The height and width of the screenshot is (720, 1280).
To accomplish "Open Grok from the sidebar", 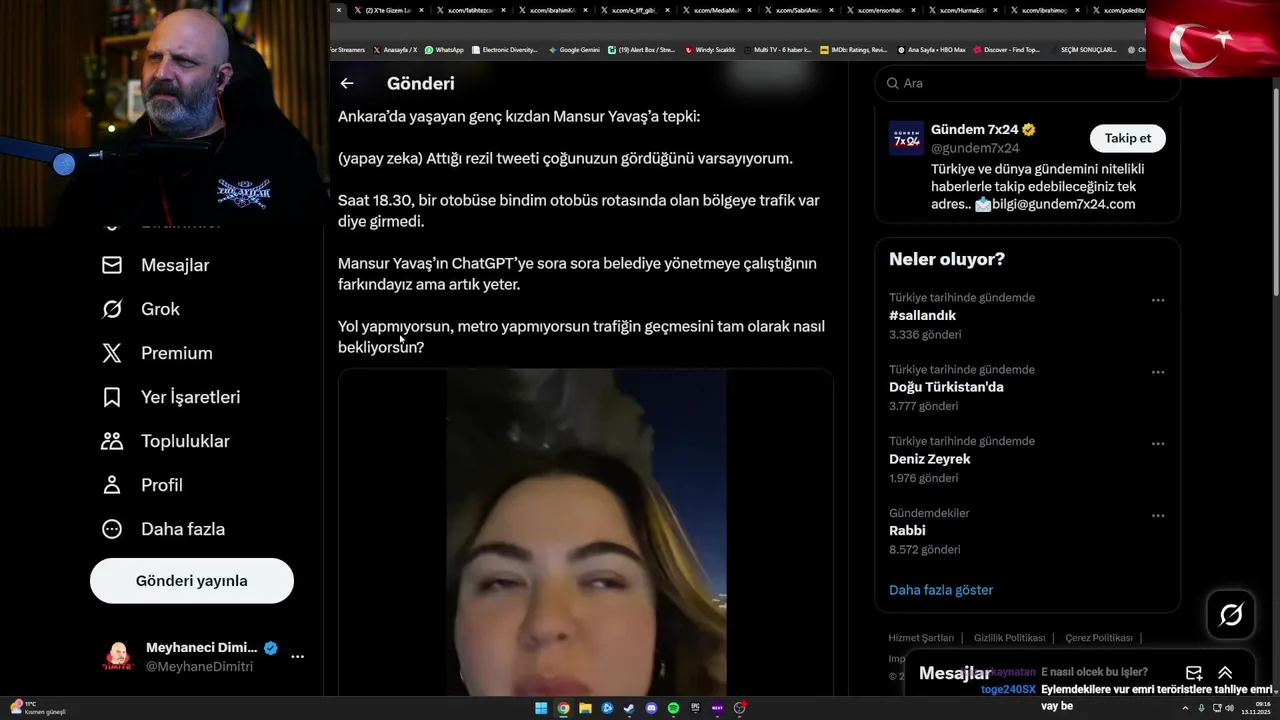I will [141, 309].
